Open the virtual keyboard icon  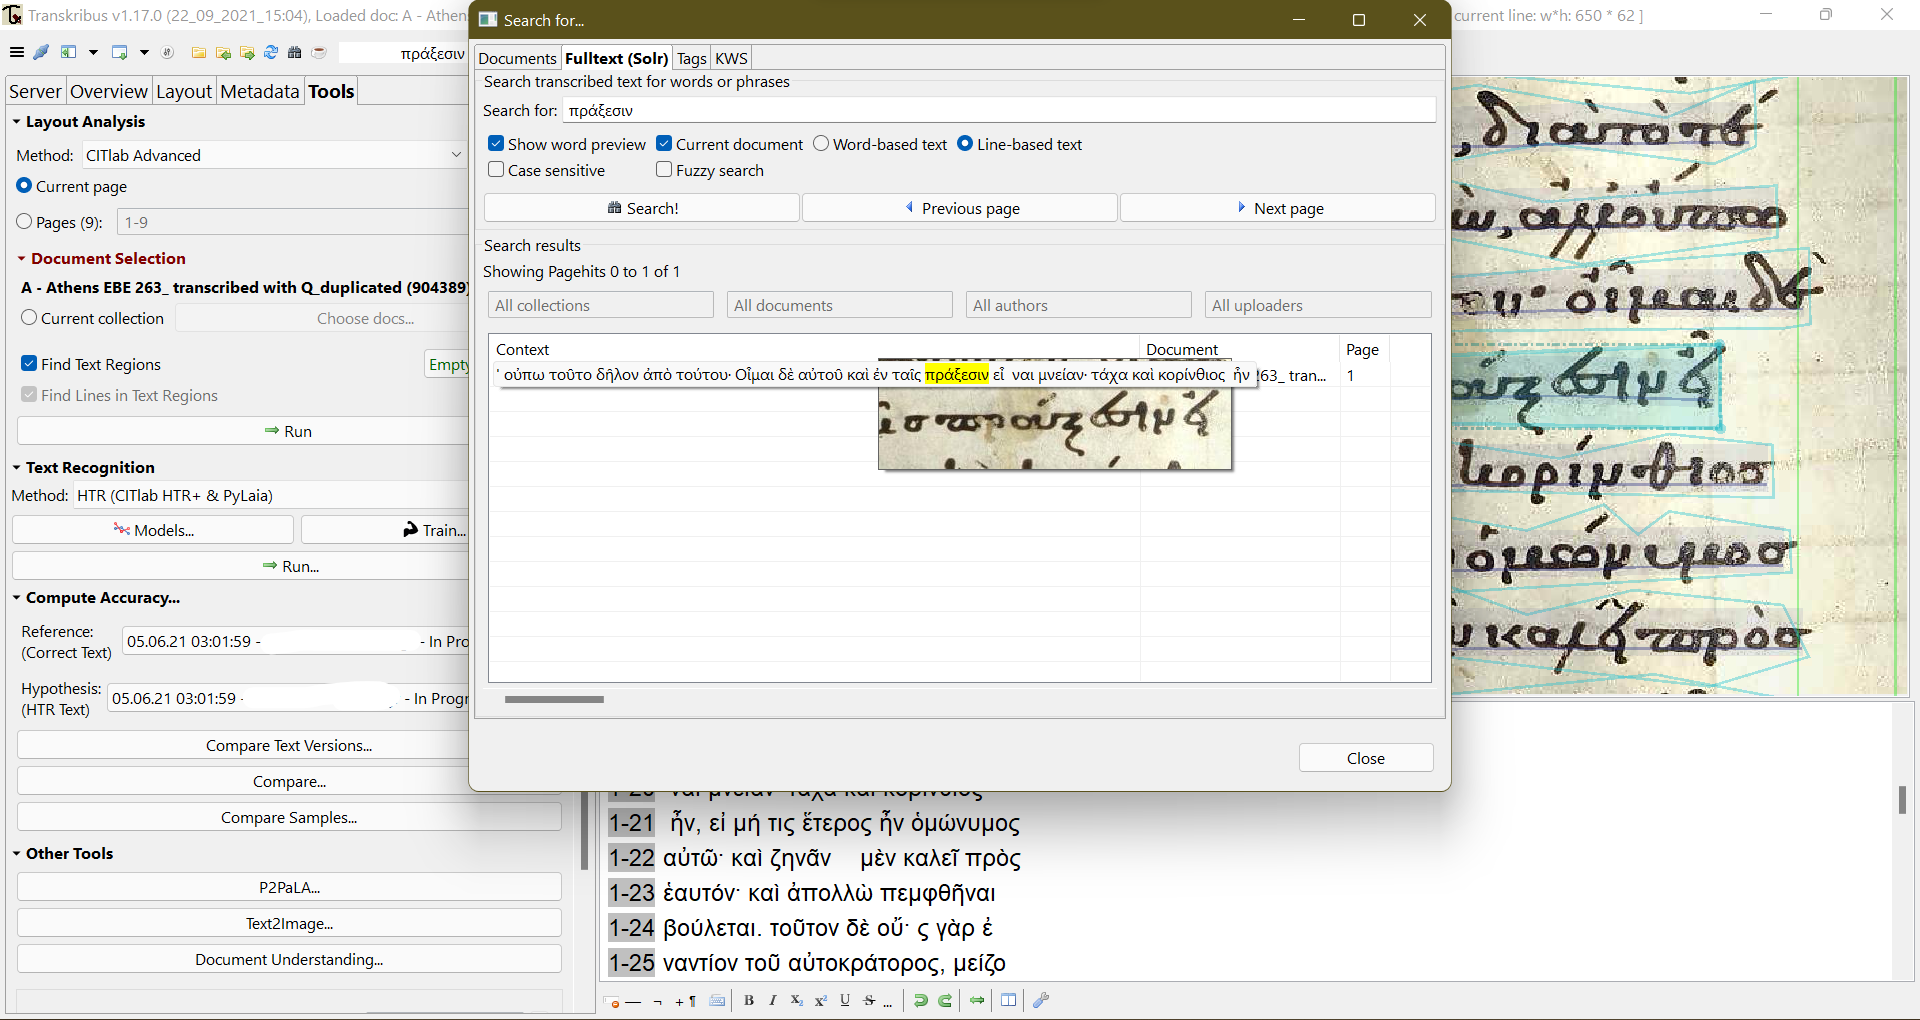(x=717, y=1001)
